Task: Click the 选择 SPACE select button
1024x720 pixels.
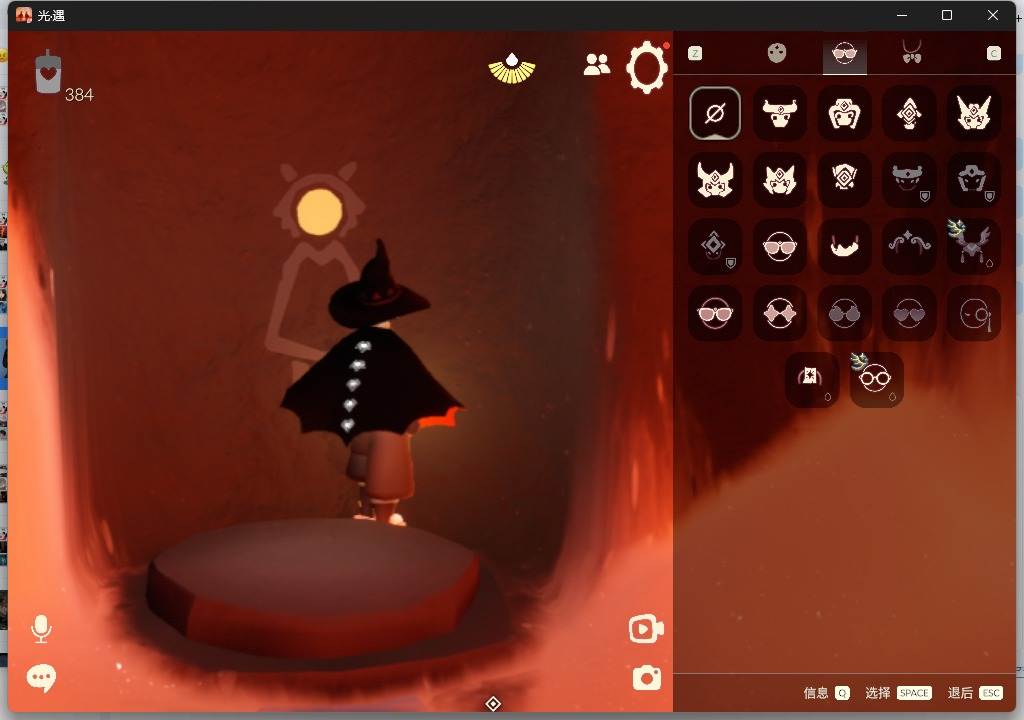Action: pos(899,693)
